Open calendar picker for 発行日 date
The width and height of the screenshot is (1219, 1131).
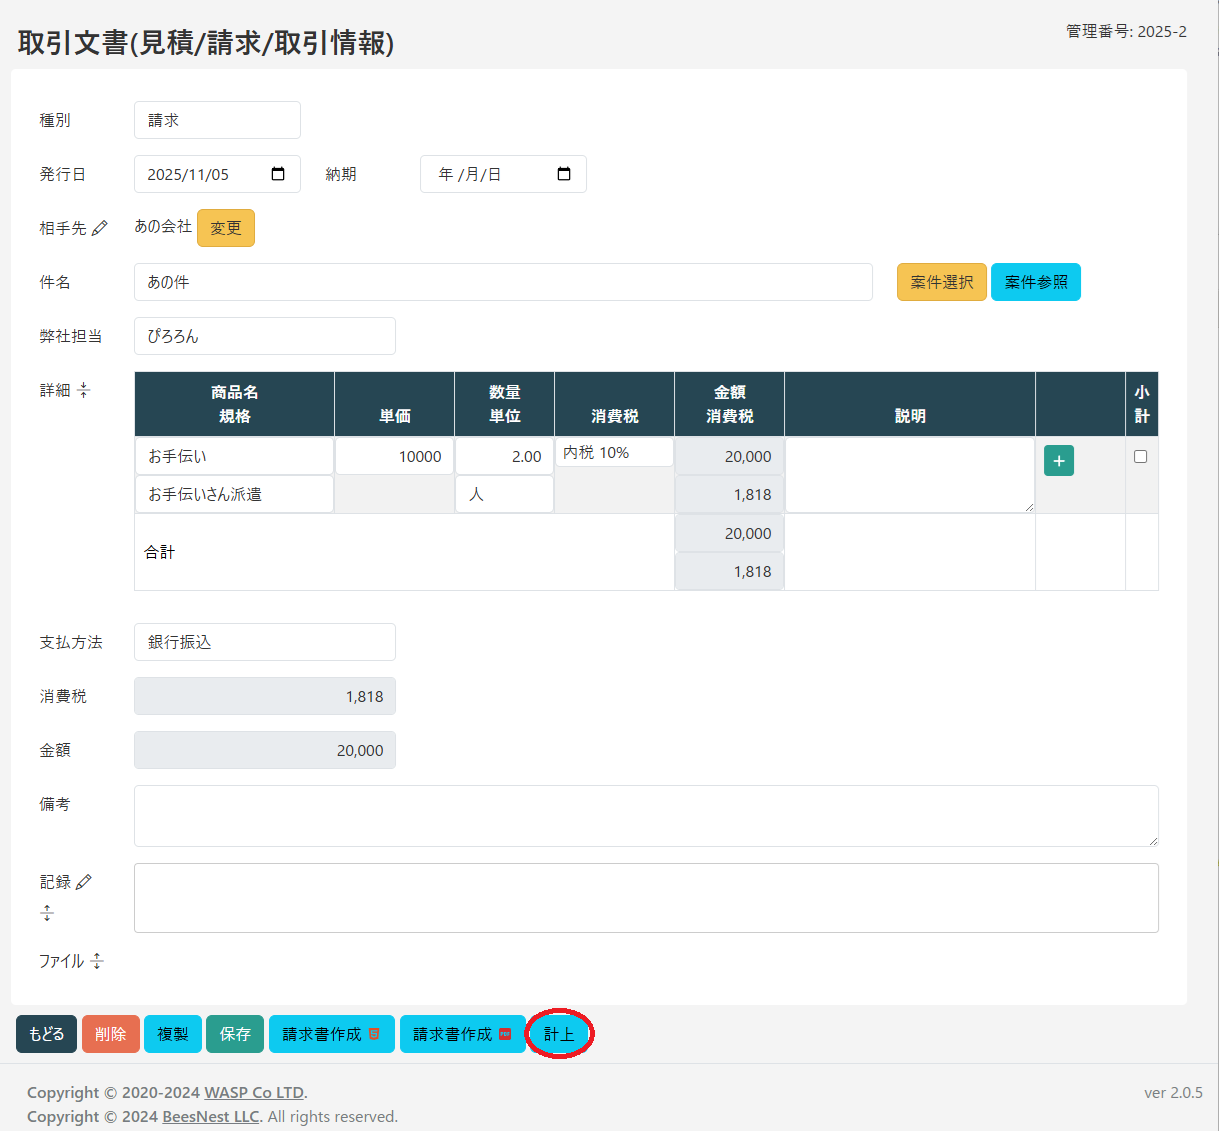pyautogui.click(x=278, y=174)
